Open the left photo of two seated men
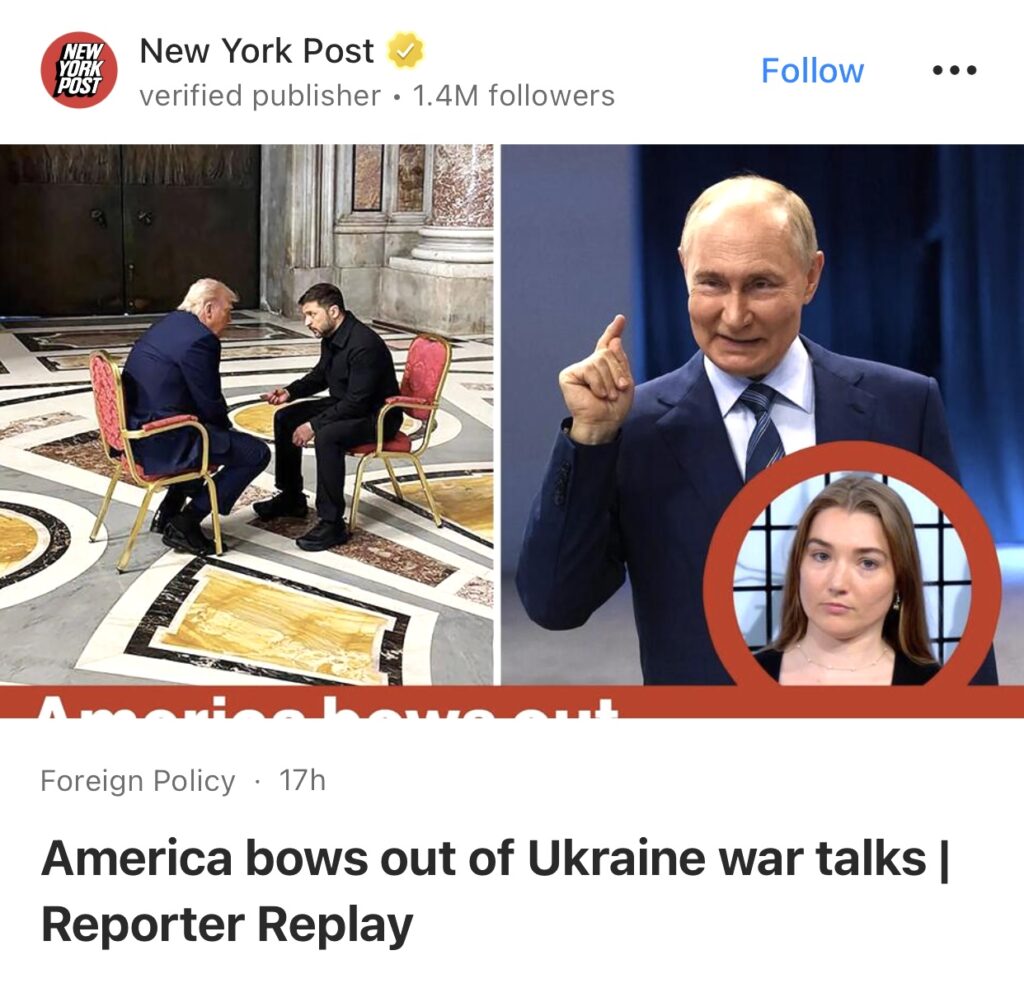This screenshot has width=1024, height=988. (x=247, y=415)
